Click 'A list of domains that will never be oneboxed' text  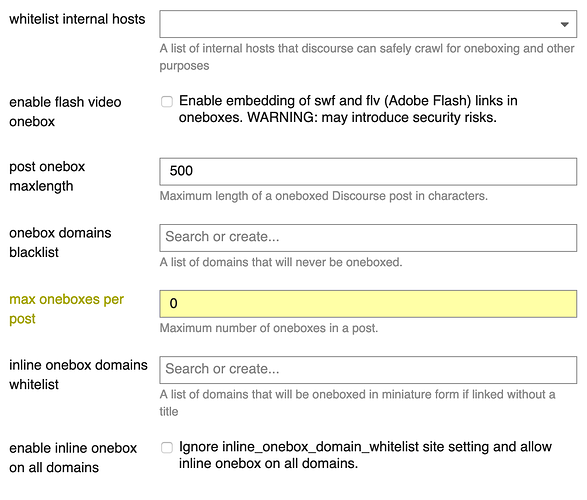(281, 262)
